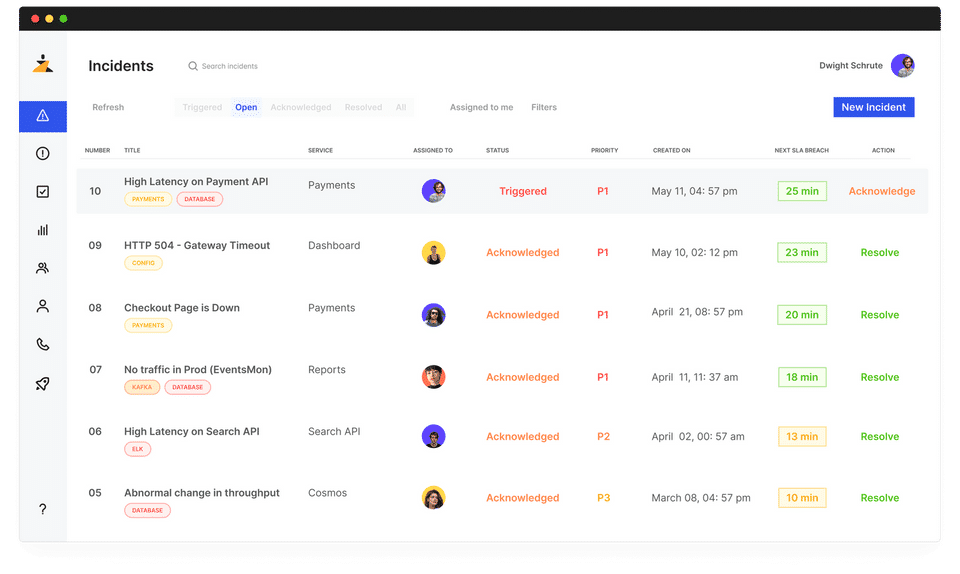Click the circled exclamation sidebar icon
The width and height of the screenshot is (960, 574).
click(x=42, y=154)
